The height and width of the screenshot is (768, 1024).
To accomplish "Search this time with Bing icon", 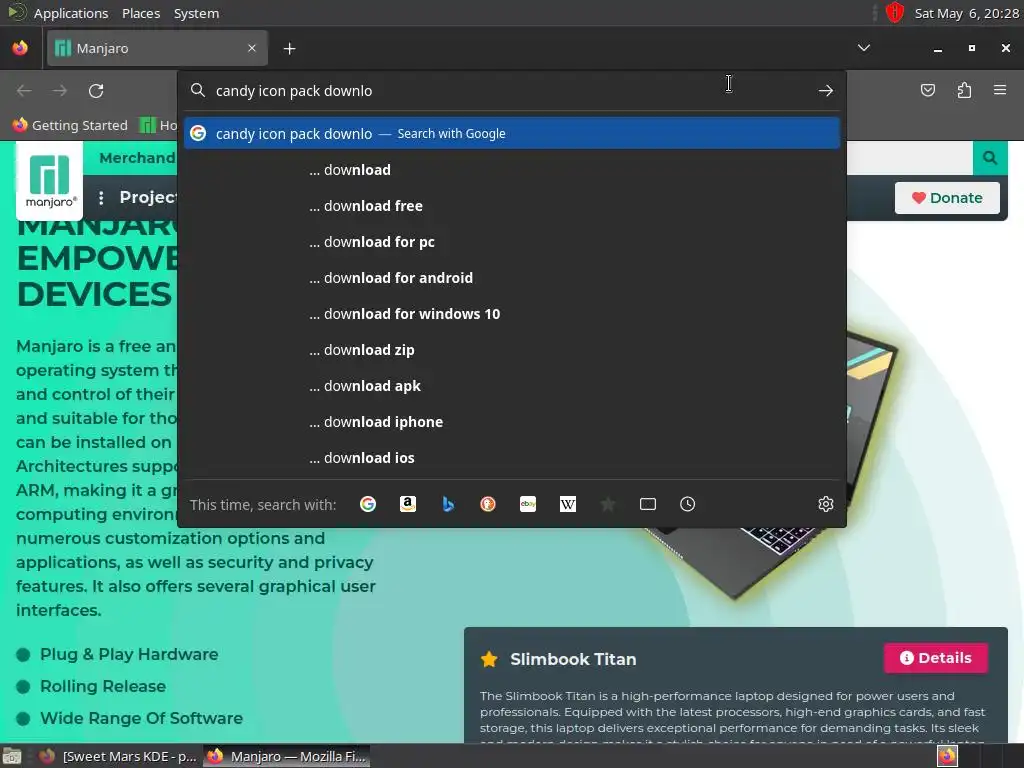I will tap(448, 504).
